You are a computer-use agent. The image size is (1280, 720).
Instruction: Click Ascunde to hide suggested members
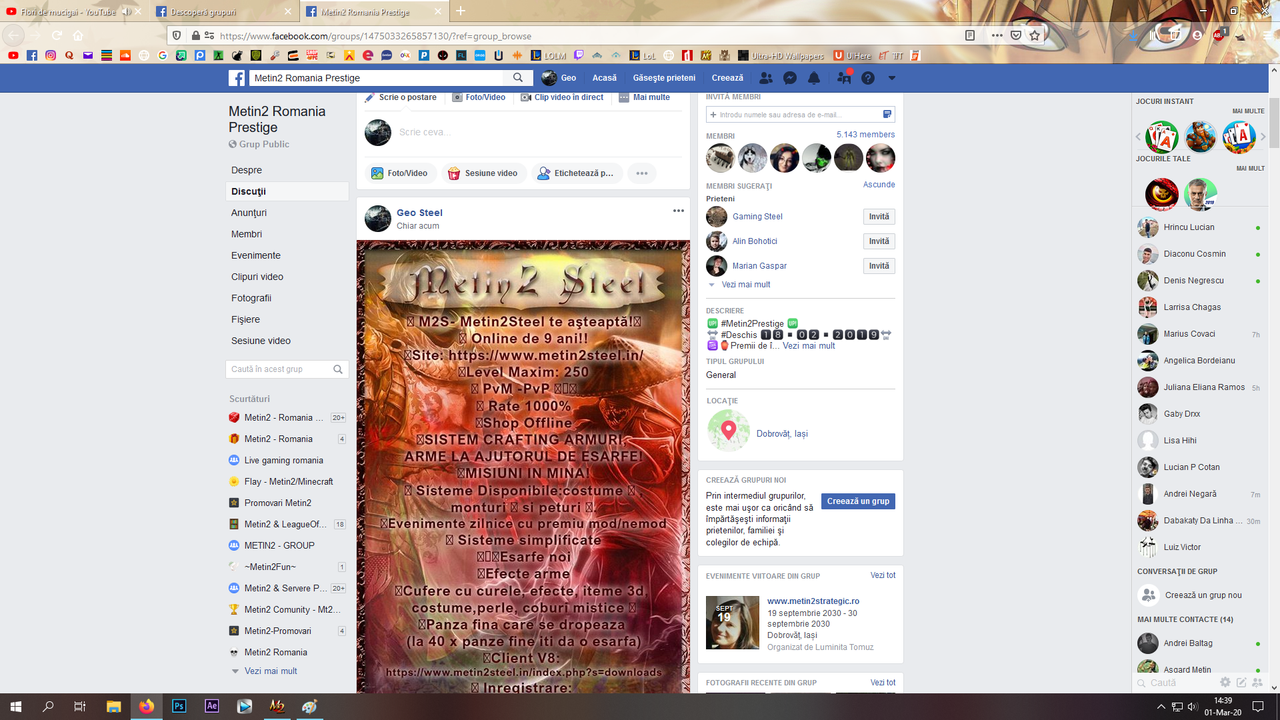click(879, 185)
